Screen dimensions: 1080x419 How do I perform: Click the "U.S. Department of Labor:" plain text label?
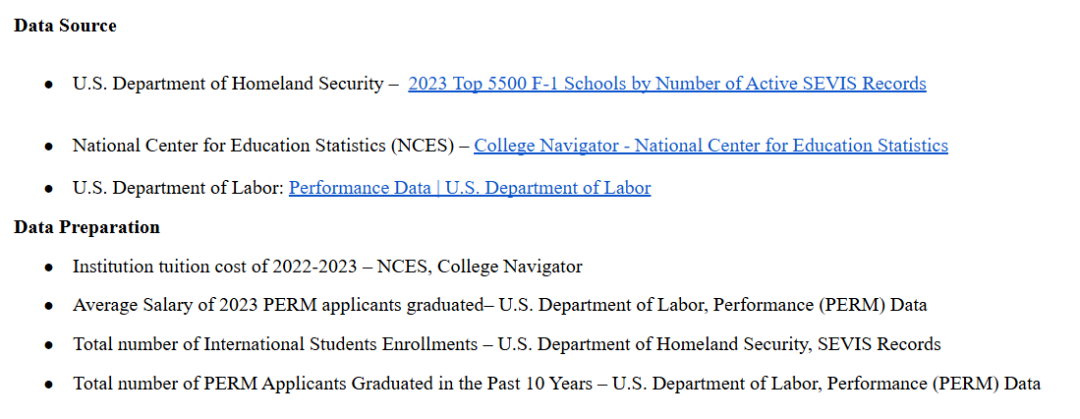coord(178,188)
